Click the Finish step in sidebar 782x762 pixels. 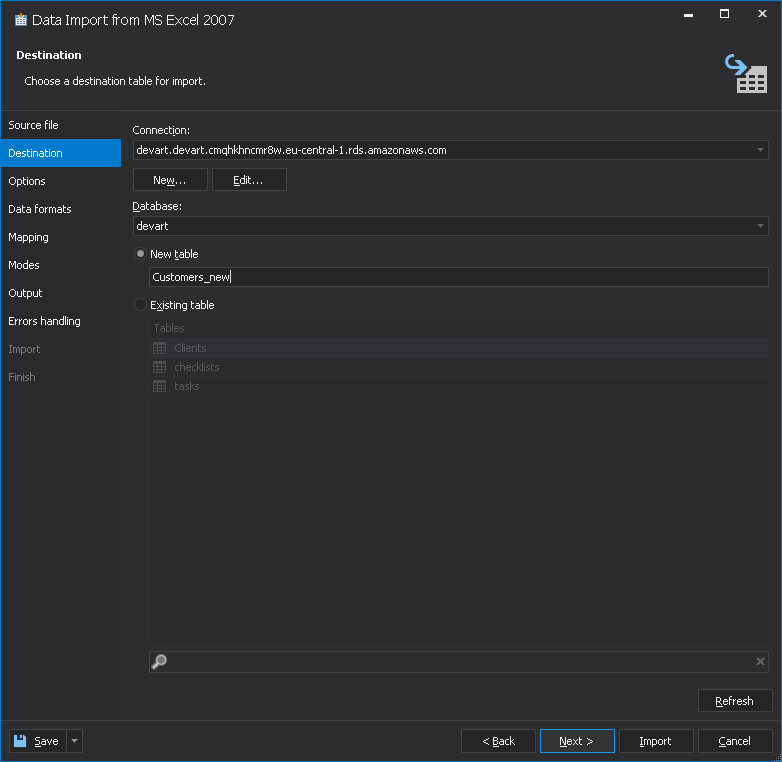(x=60, y=377)
